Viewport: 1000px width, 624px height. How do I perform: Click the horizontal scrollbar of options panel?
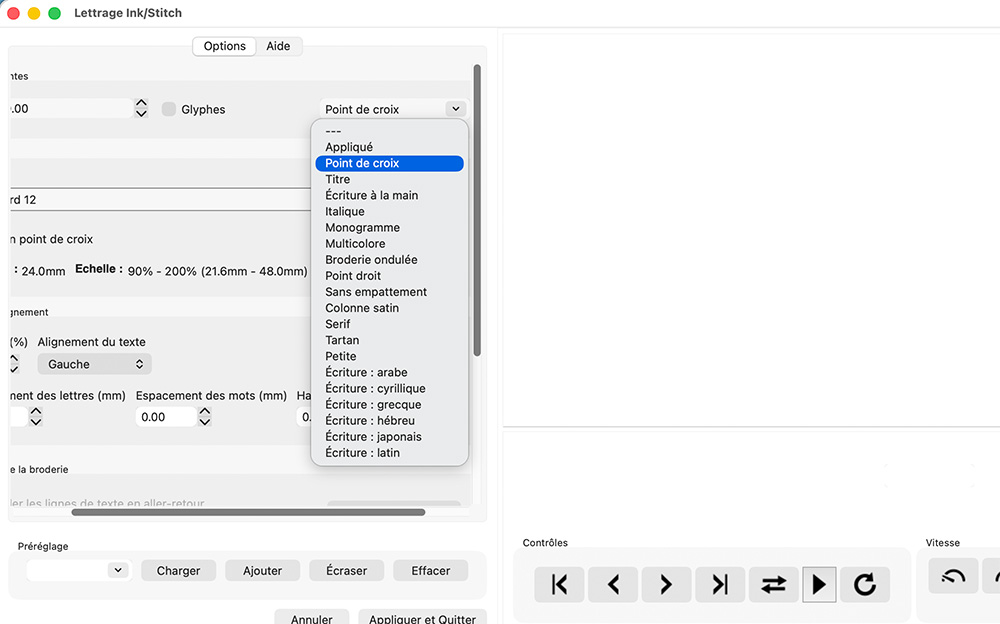point(248,512)
